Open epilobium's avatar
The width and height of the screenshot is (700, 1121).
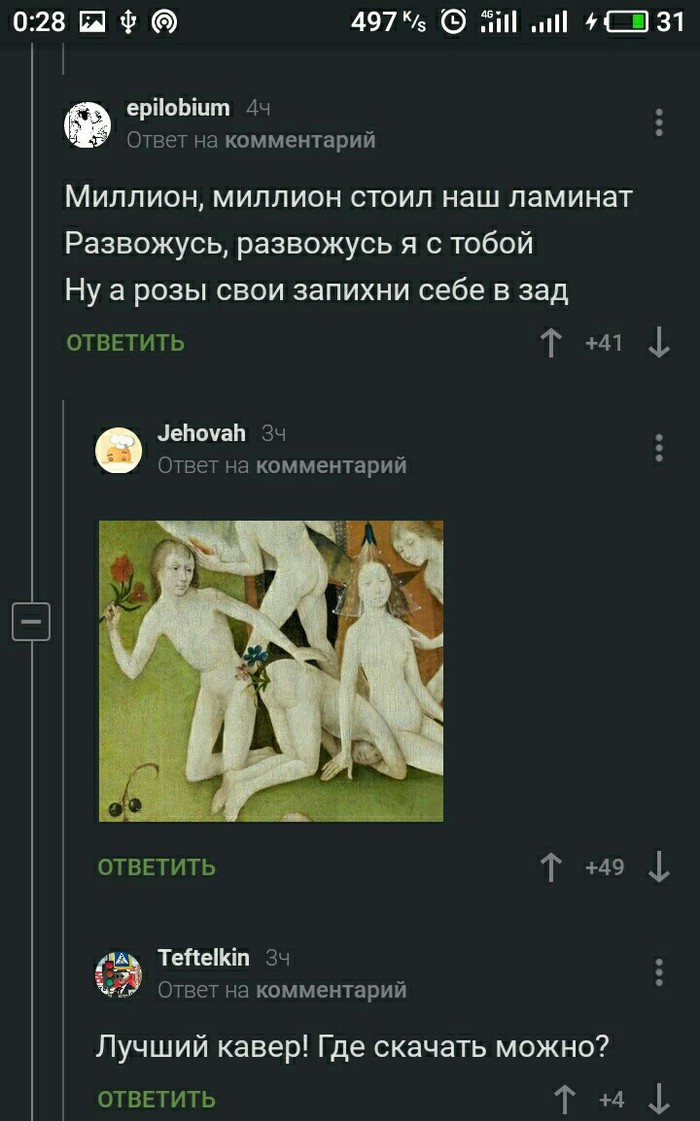coord(87,124)
